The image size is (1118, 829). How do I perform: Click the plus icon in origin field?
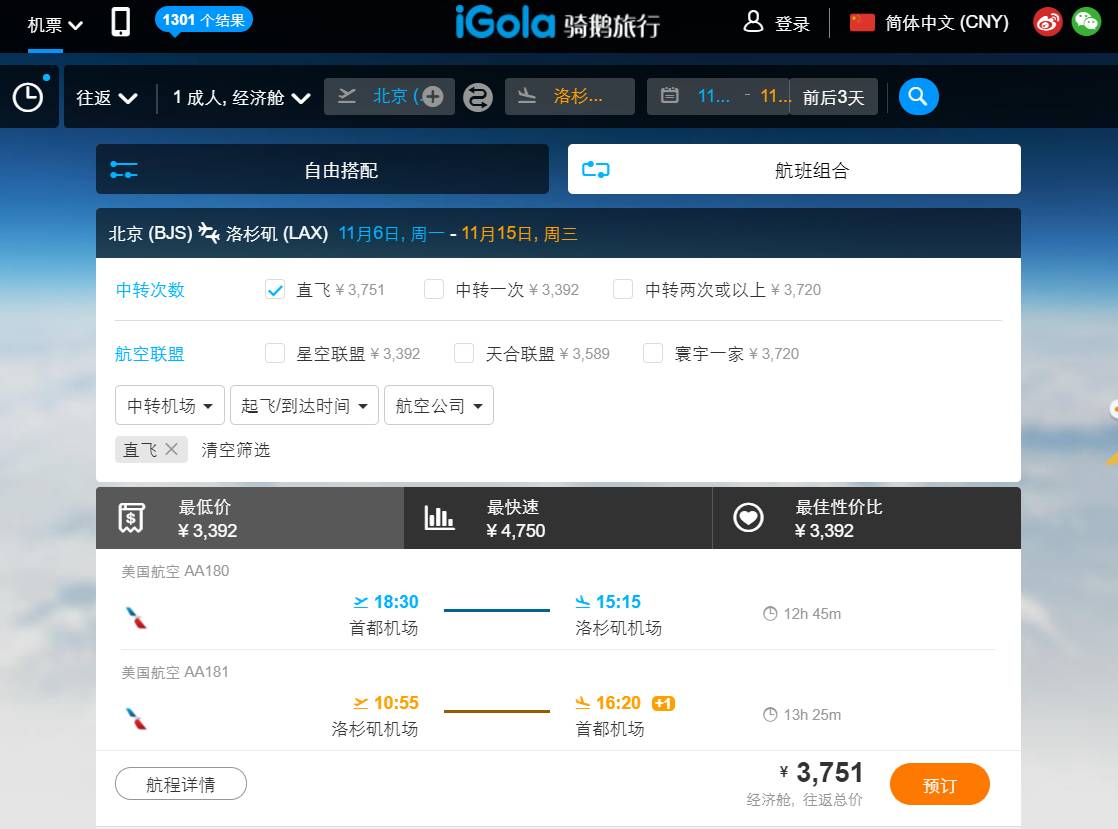pyautogui.click(x=432, y=97)
